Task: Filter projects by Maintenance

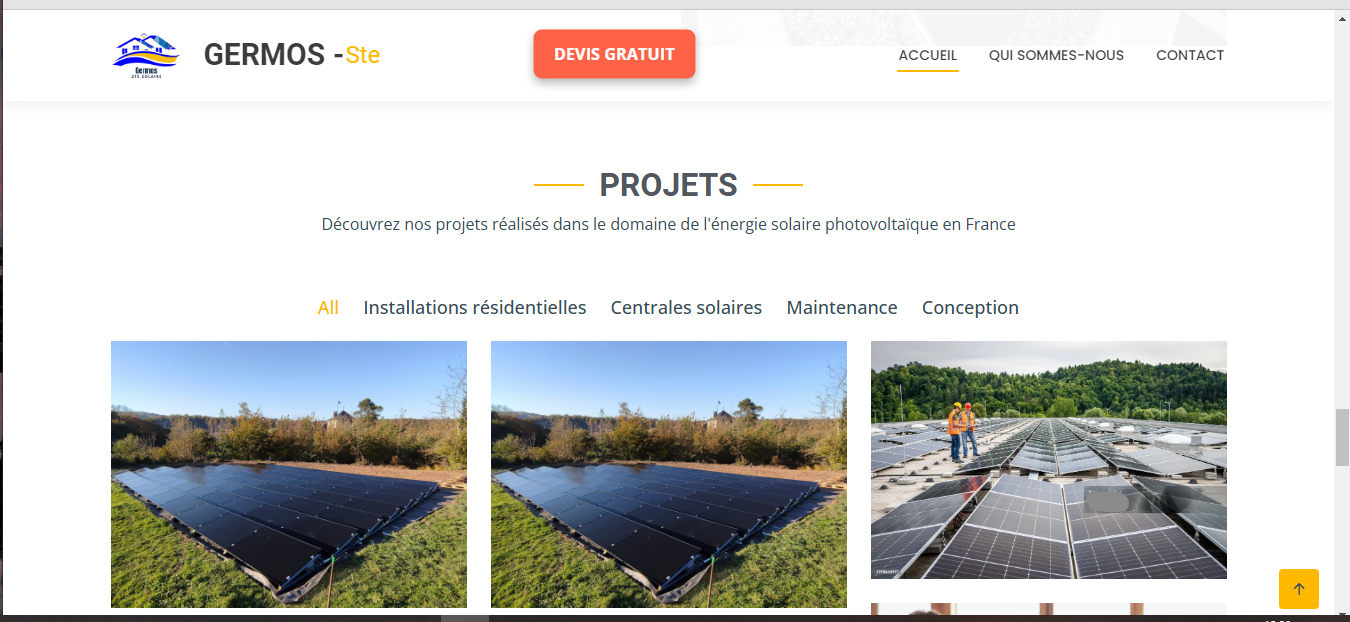Action: [x=842, y=308]
